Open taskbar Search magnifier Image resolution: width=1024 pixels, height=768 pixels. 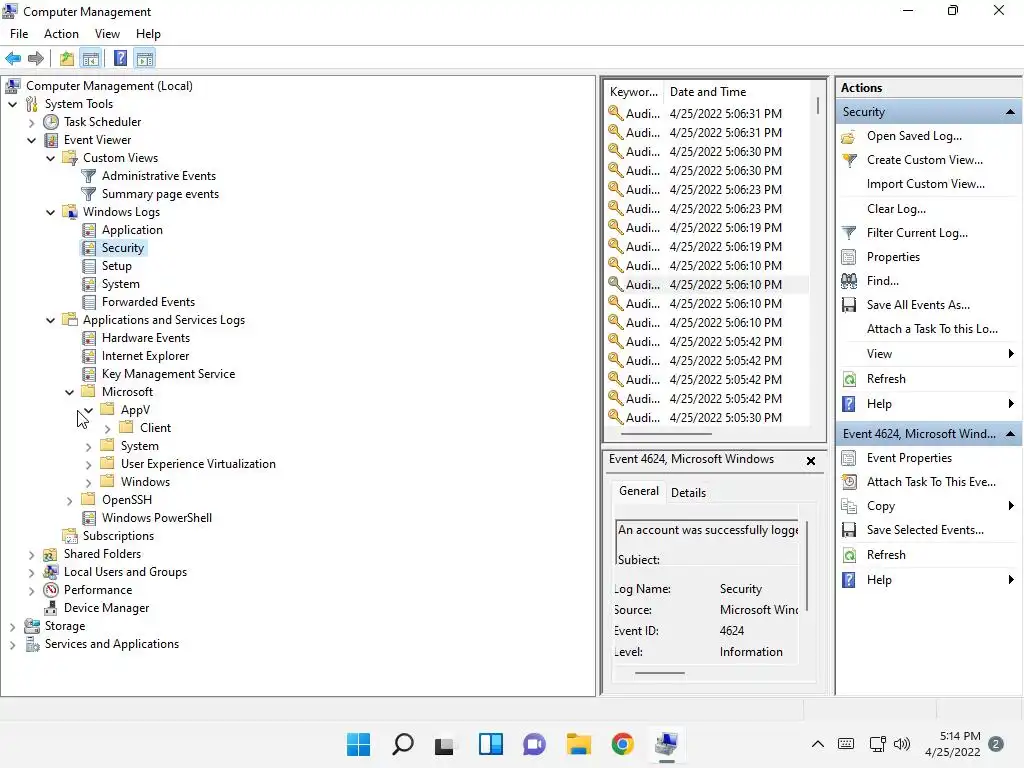402,744
